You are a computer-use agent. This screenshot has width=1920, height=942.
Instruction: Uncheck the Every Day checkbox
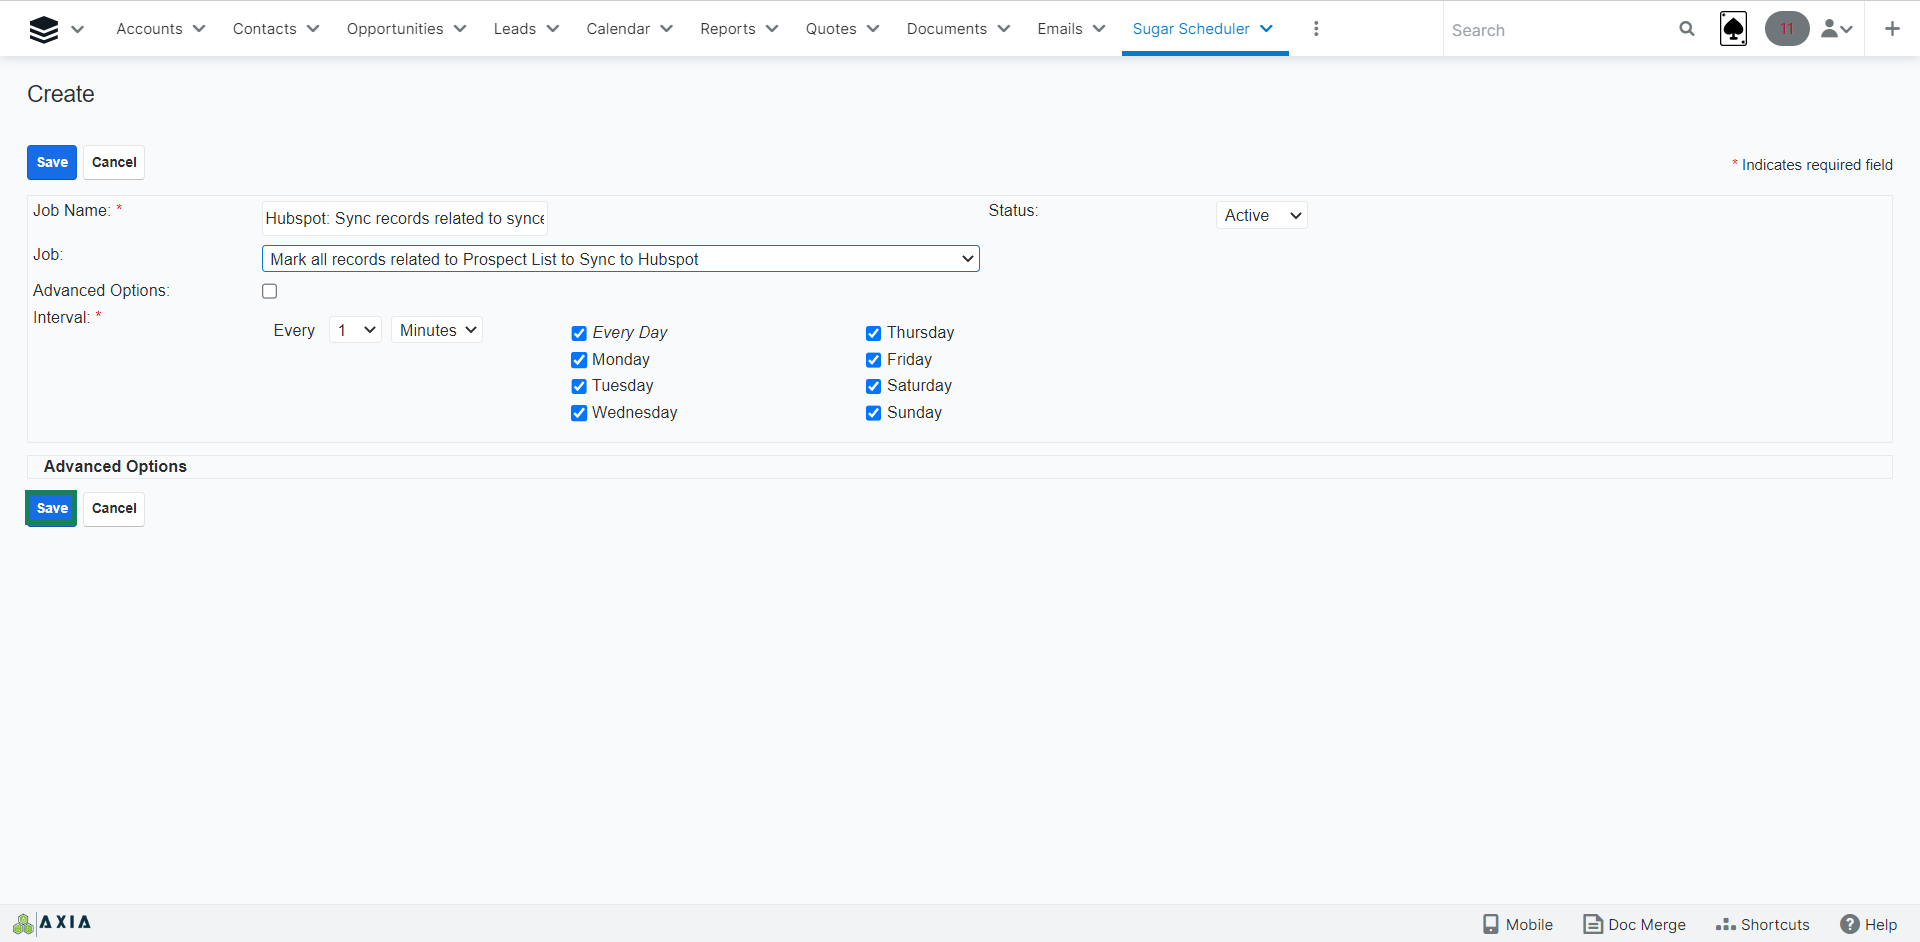579,333
